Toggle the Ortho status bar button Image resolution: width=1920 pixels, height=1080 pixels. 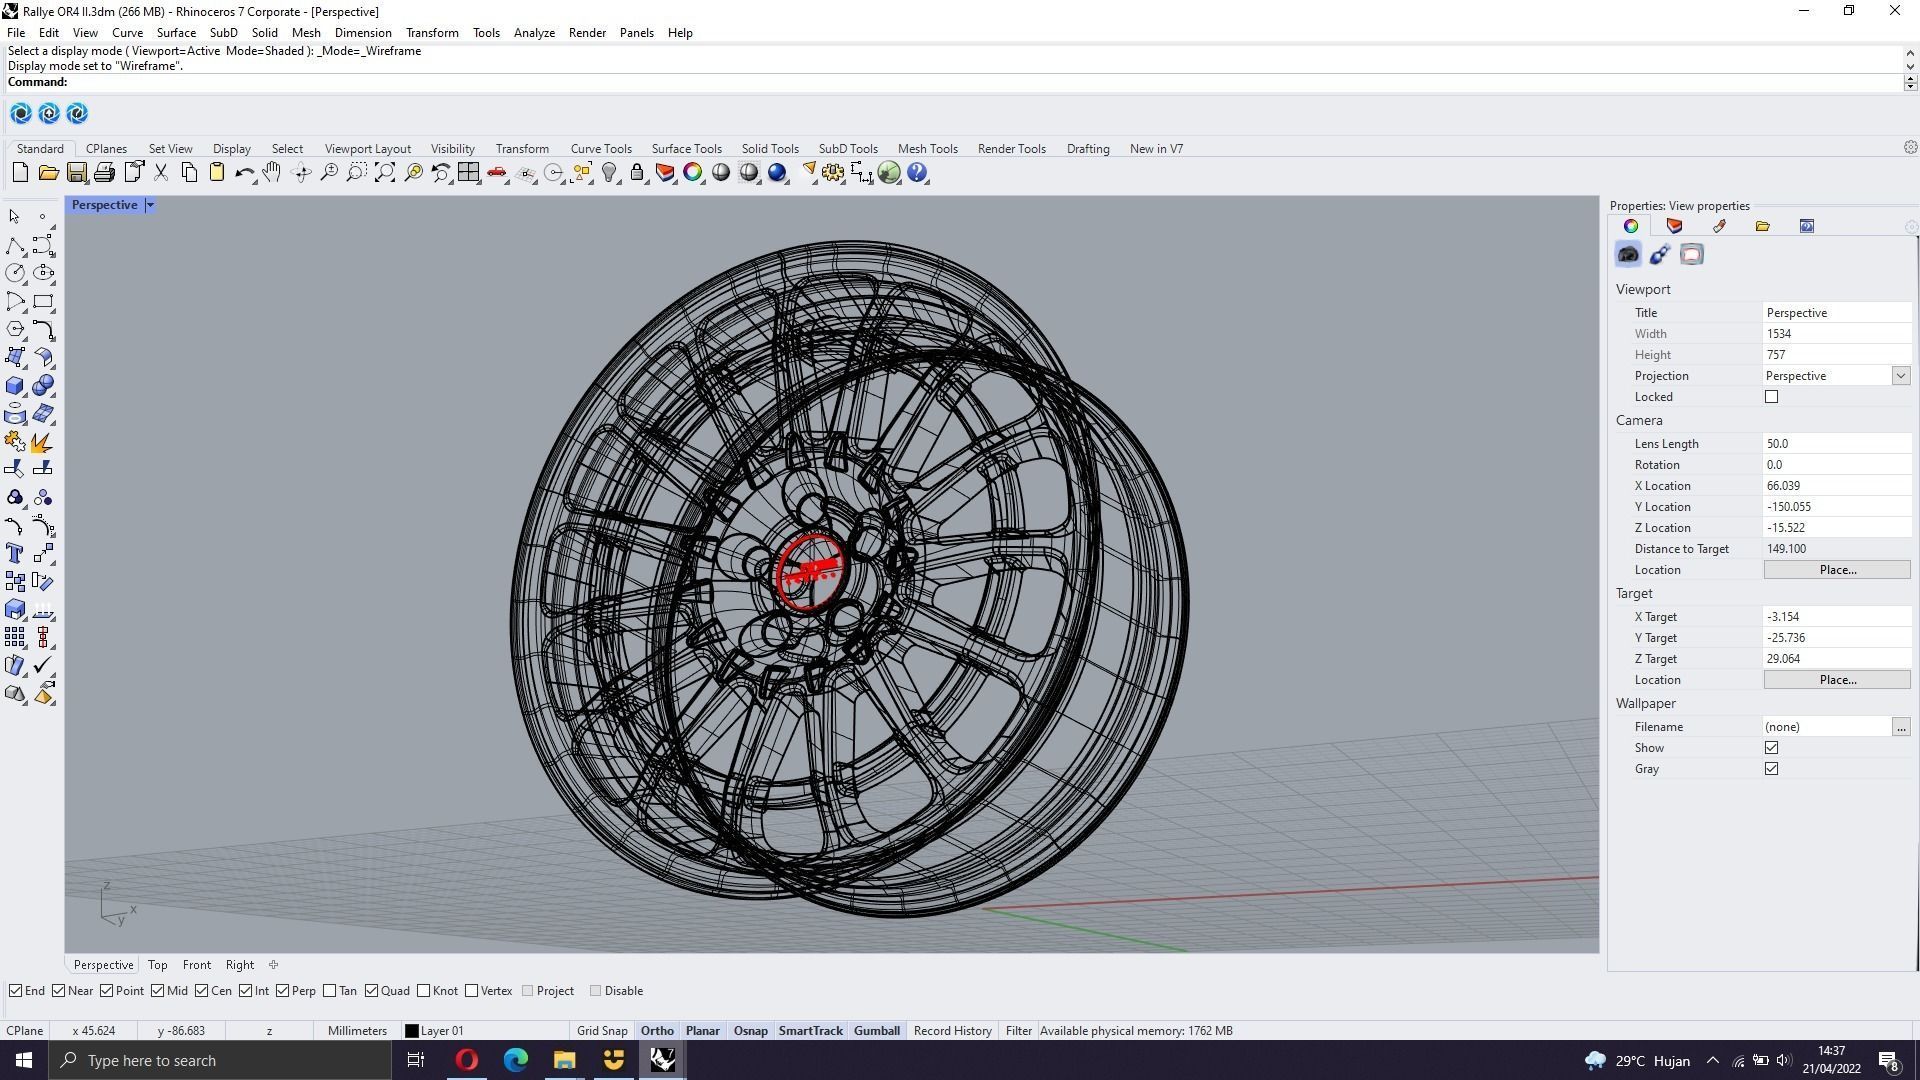657,1031
